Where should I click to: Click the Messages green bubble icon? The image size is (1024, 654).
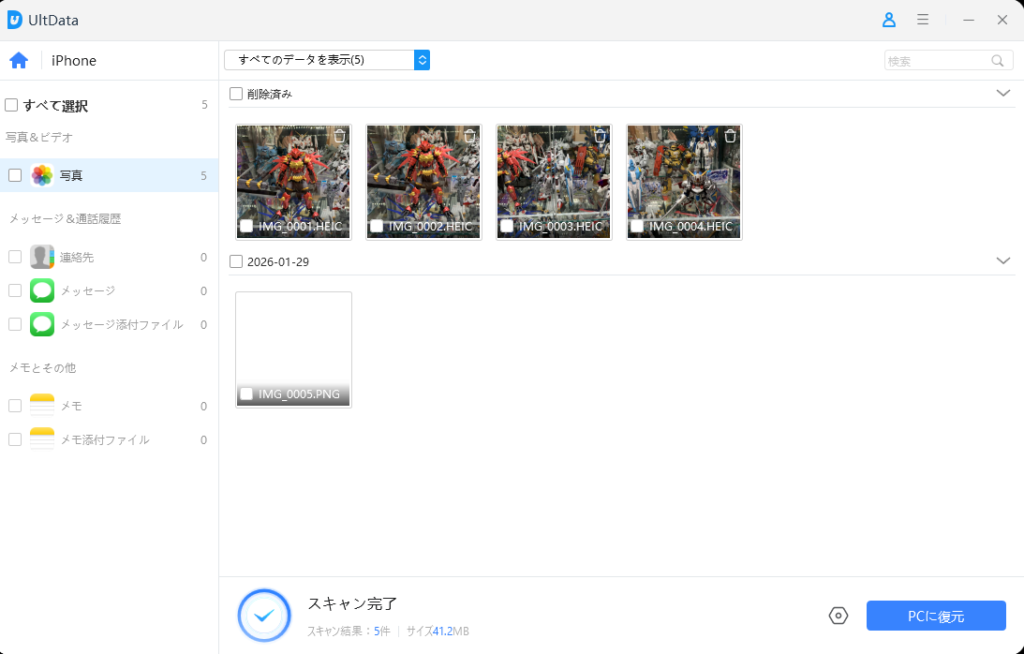[x=42, y=291]
